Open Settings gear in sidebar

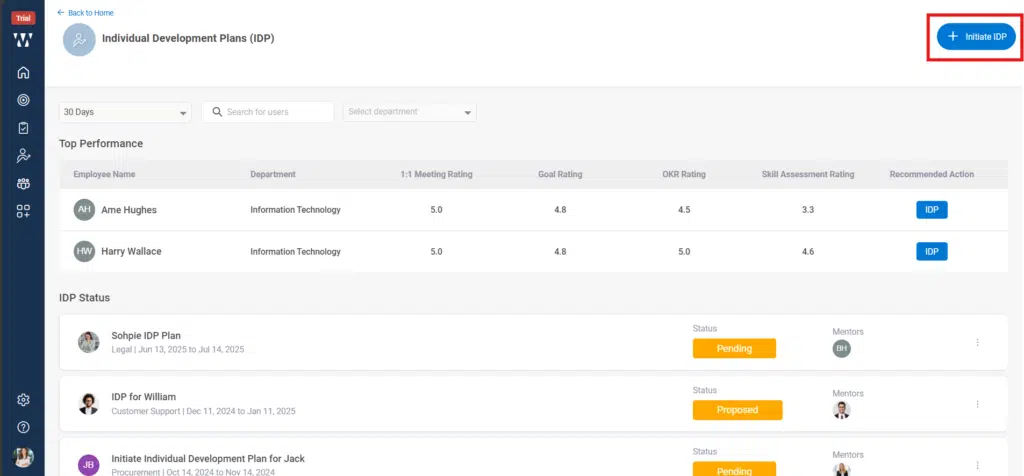coord(23,400)
